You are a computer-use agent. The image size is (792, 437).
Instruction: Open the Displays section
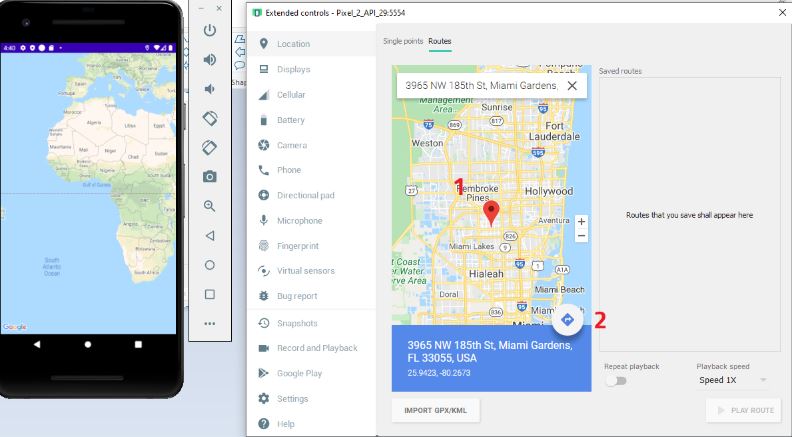[x=311, y=69]
